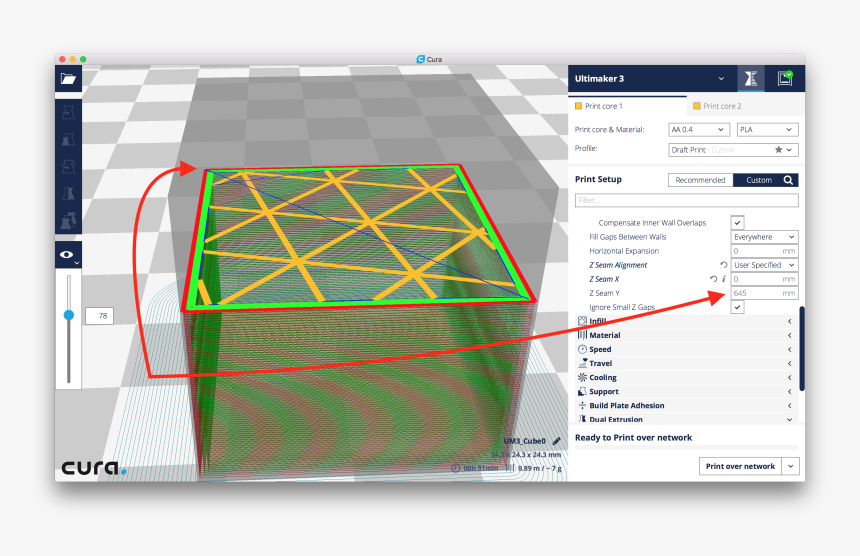Open Fill Gaps Between Walls dropdown
Viewport: 860px width, 556px height.
pos(765,237)
